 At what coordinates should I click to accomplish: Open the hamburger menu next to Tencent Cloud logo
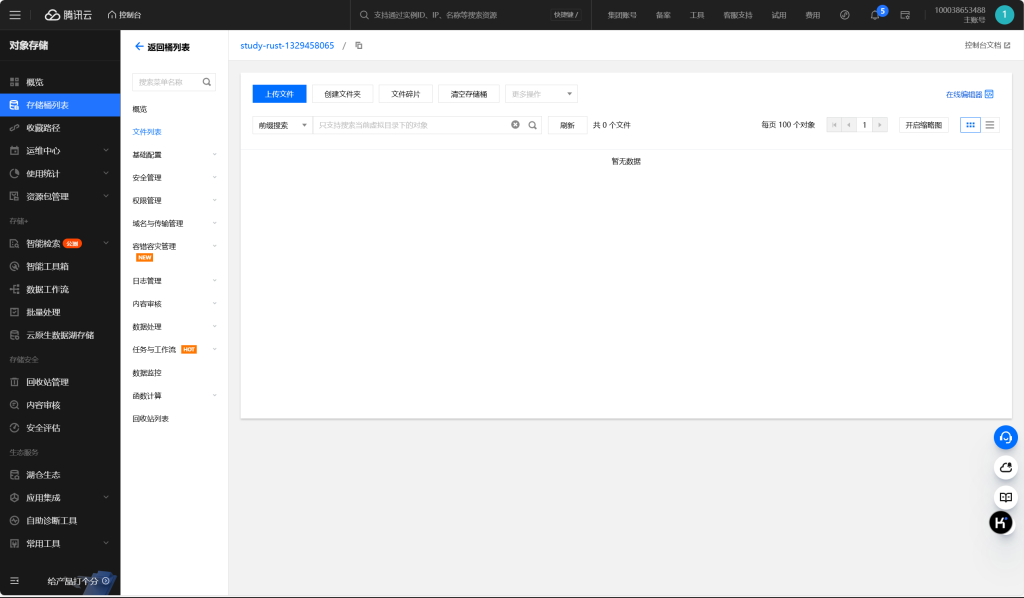coord(14,15)
